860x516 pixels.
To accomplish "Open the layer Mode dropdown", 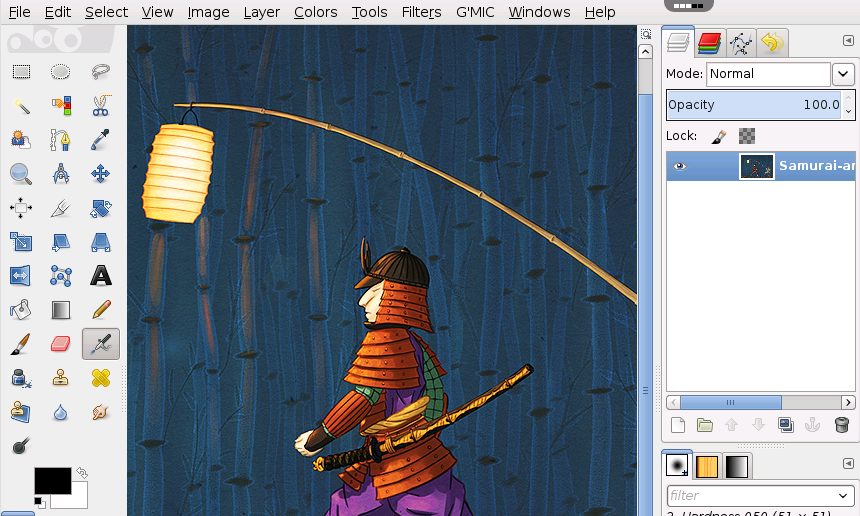I will (843, 73).
